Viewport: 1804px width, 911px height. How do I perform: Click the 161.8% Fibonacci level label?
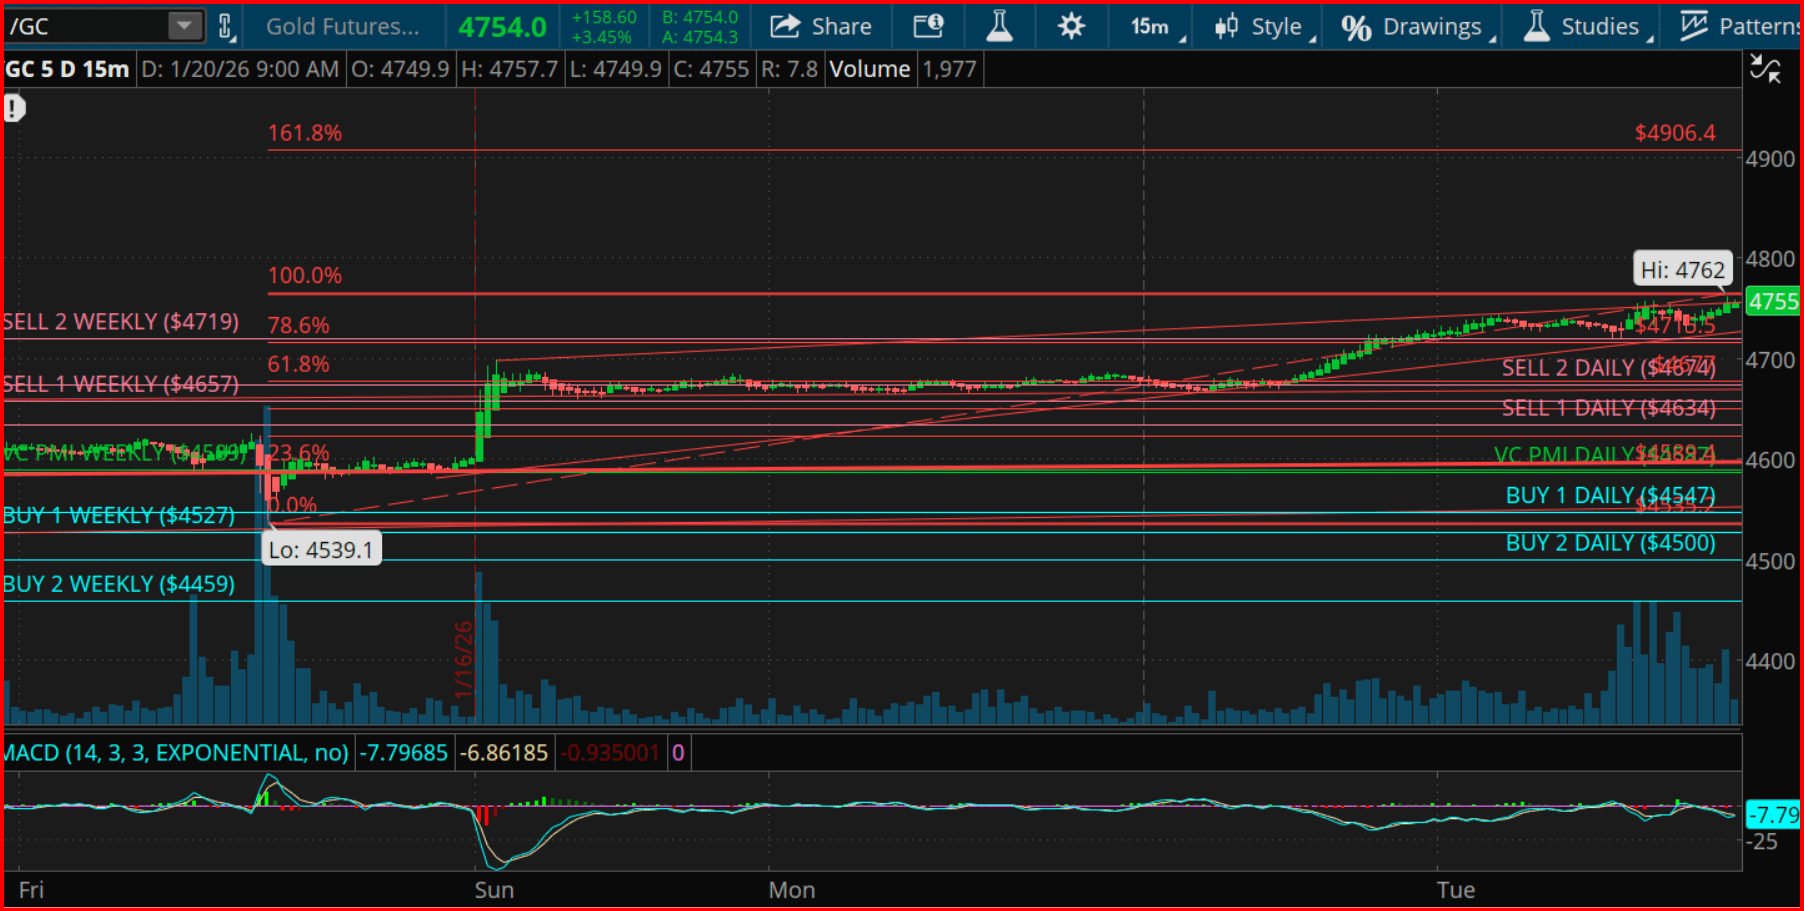pyautogui.click(x=305, y=133)
